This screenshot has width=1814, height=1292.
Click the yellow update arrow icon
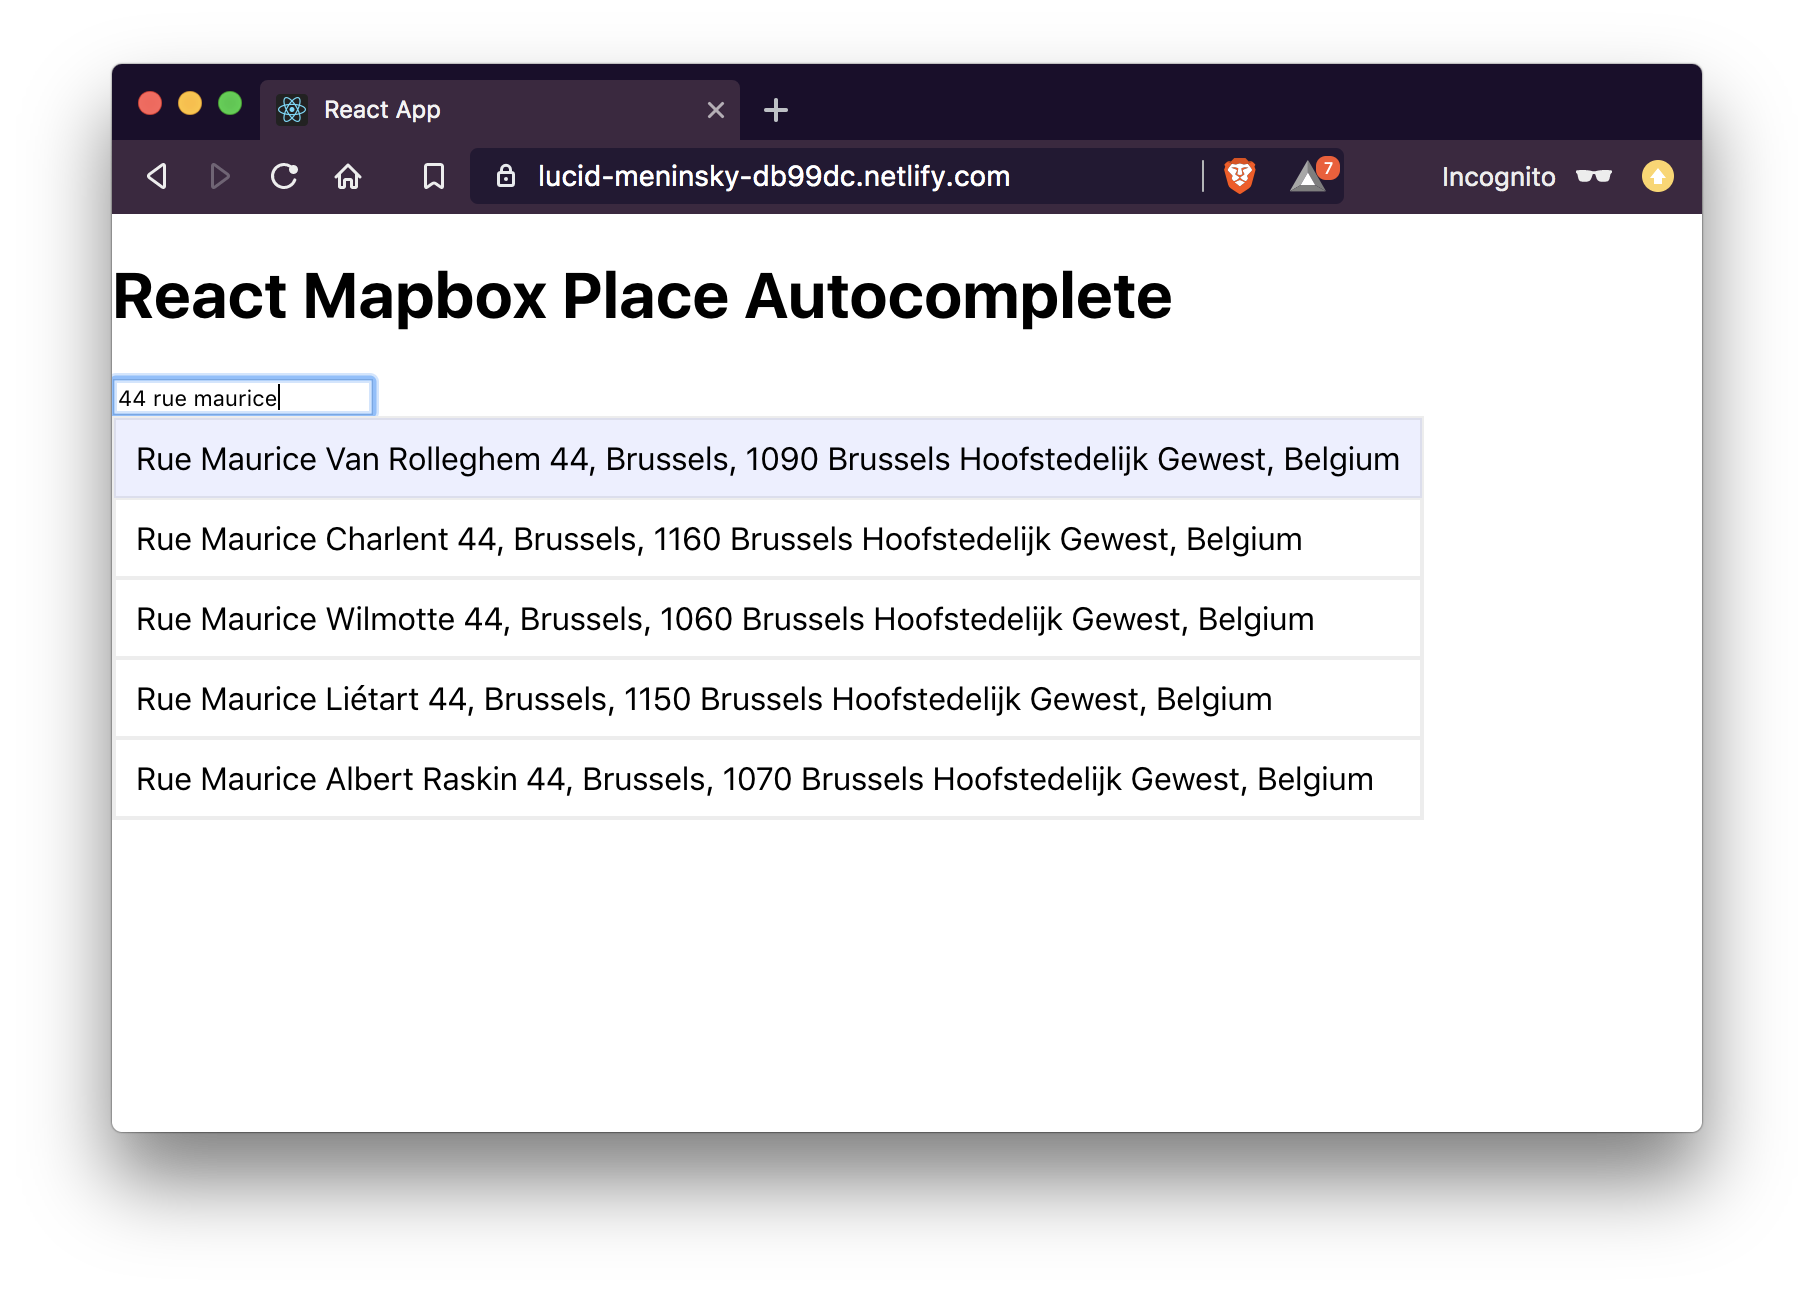tap(1658, 176)
